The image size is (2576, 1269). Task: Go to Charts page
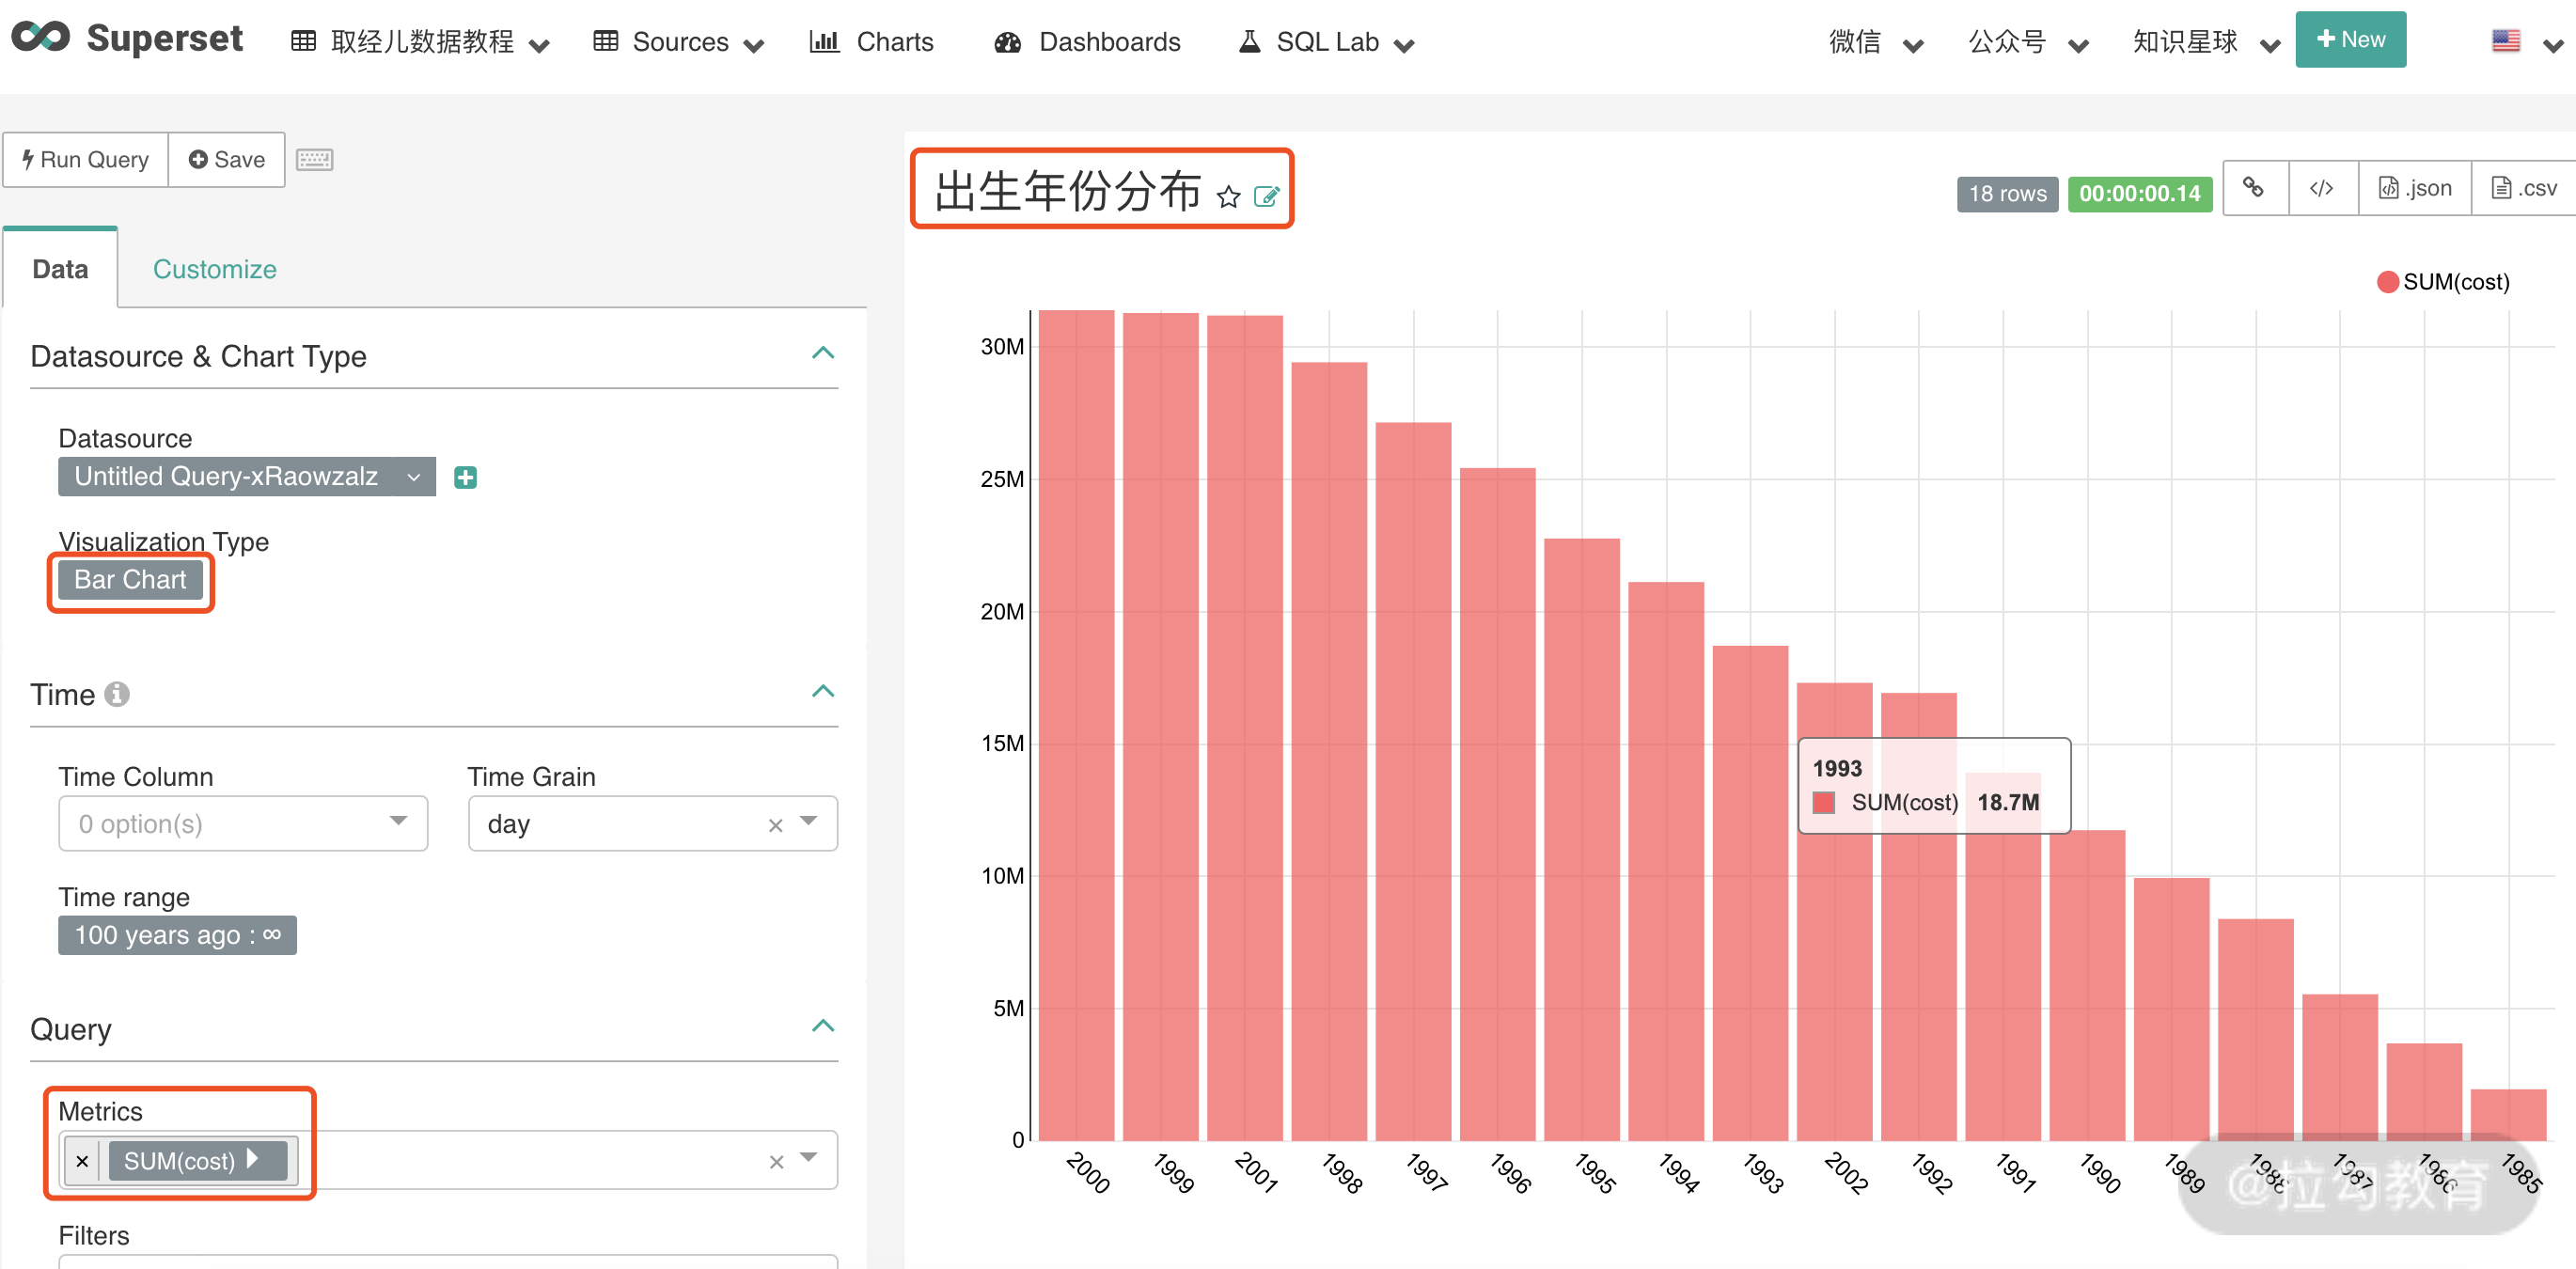click(871, 42)
